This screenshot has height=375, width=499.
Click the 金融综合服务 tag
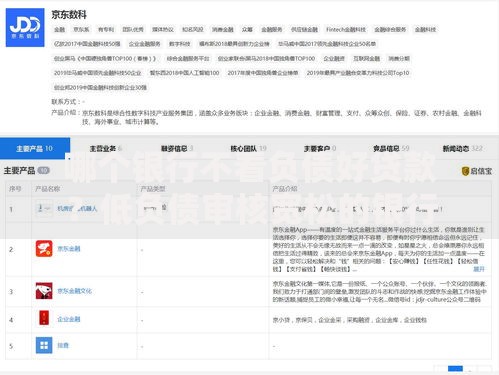390,30
